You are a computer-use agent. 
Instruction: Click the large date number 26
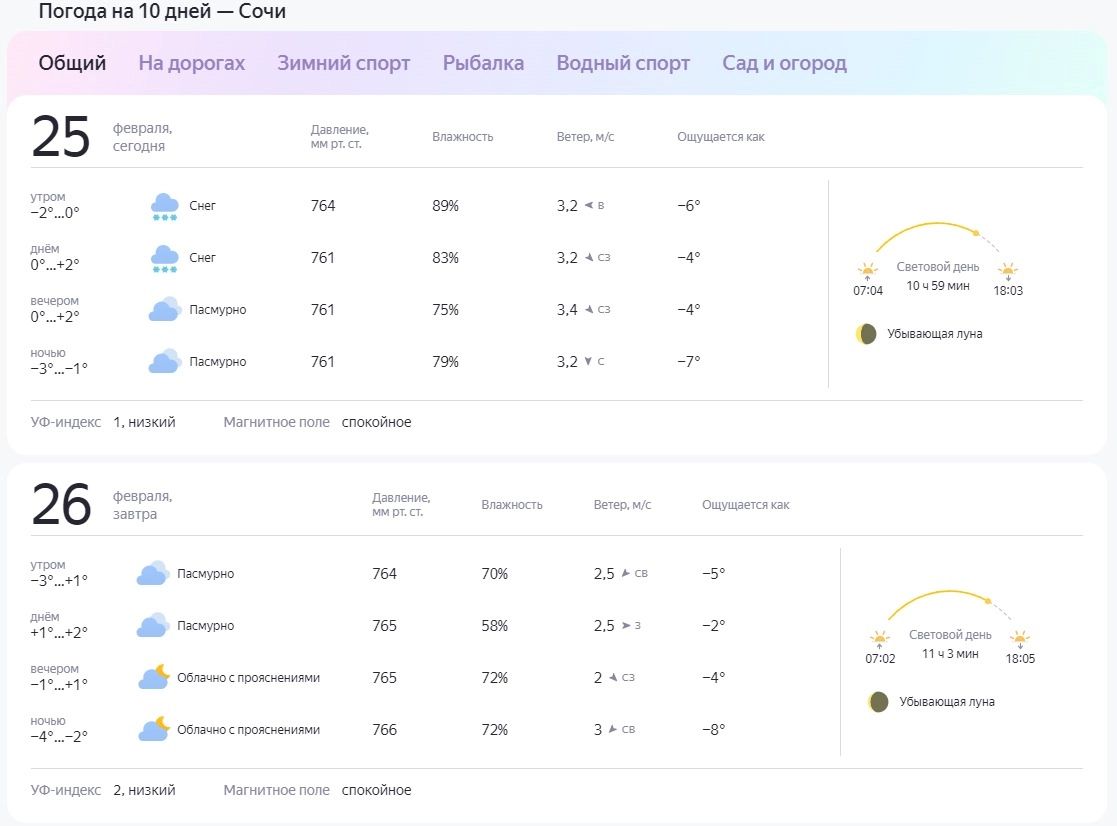61,505
